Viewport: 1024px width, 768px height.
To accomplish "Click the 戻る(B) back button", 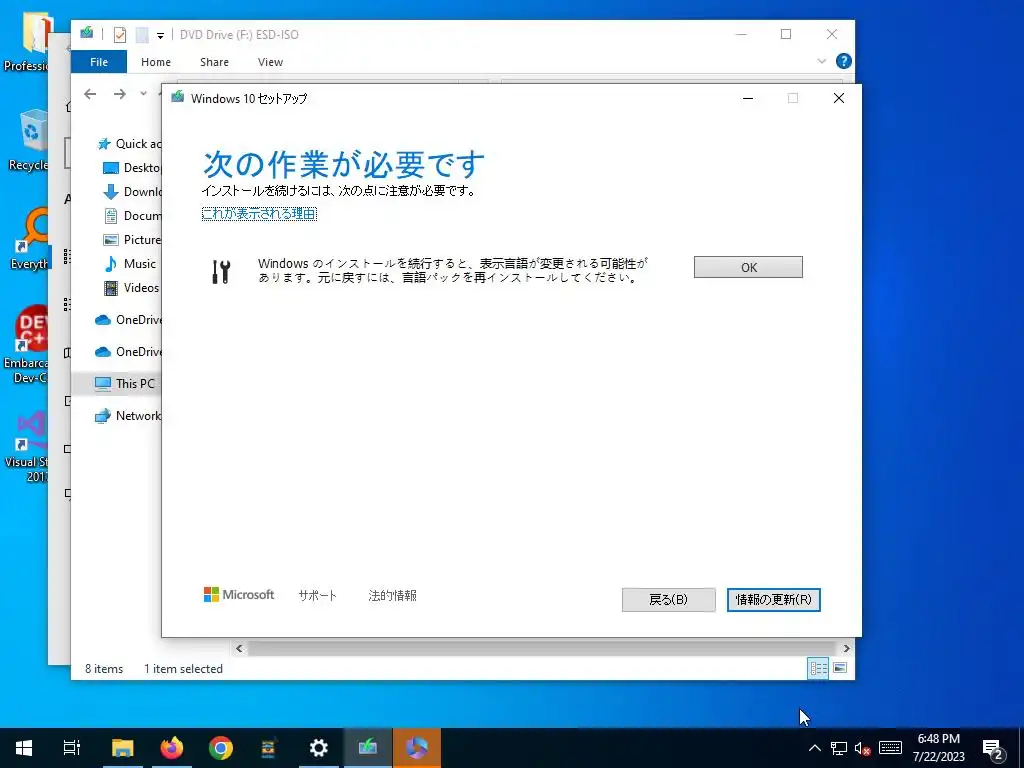I will click(x=668, y=600).
